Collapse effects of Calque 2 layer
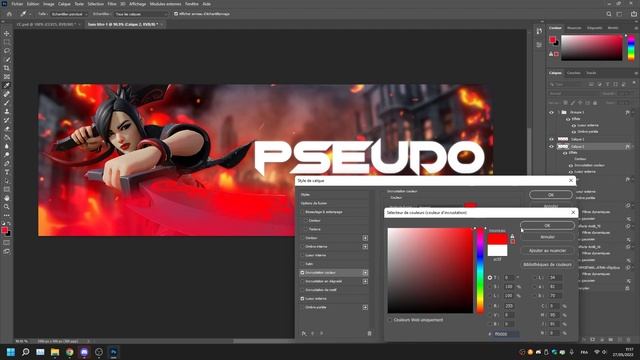 pos(633,147)
